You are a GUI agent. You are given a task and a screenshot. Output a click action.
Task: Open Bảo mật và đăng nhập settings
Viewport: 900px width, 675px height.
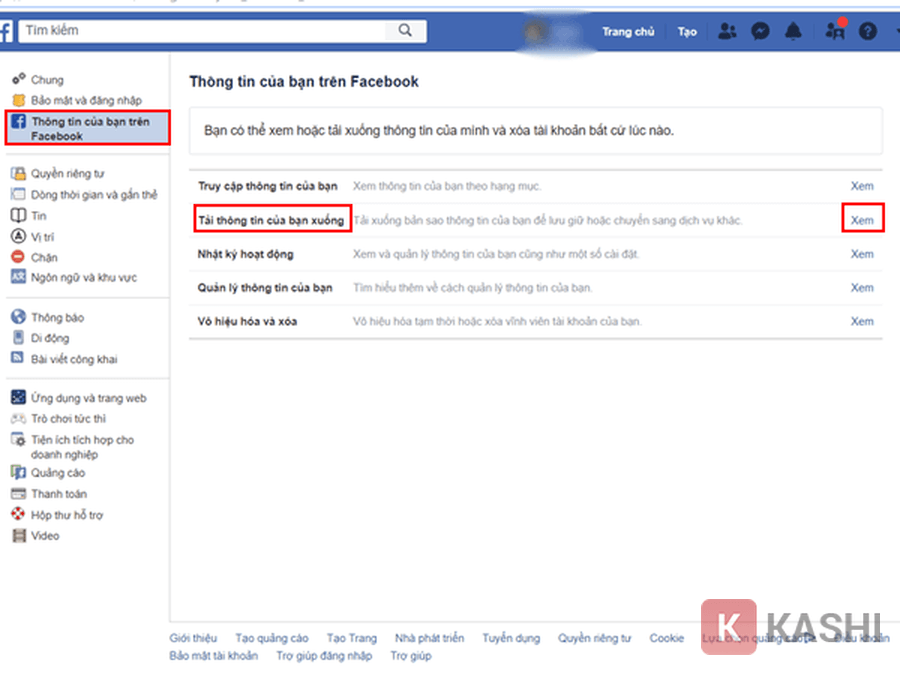(86, 101)
